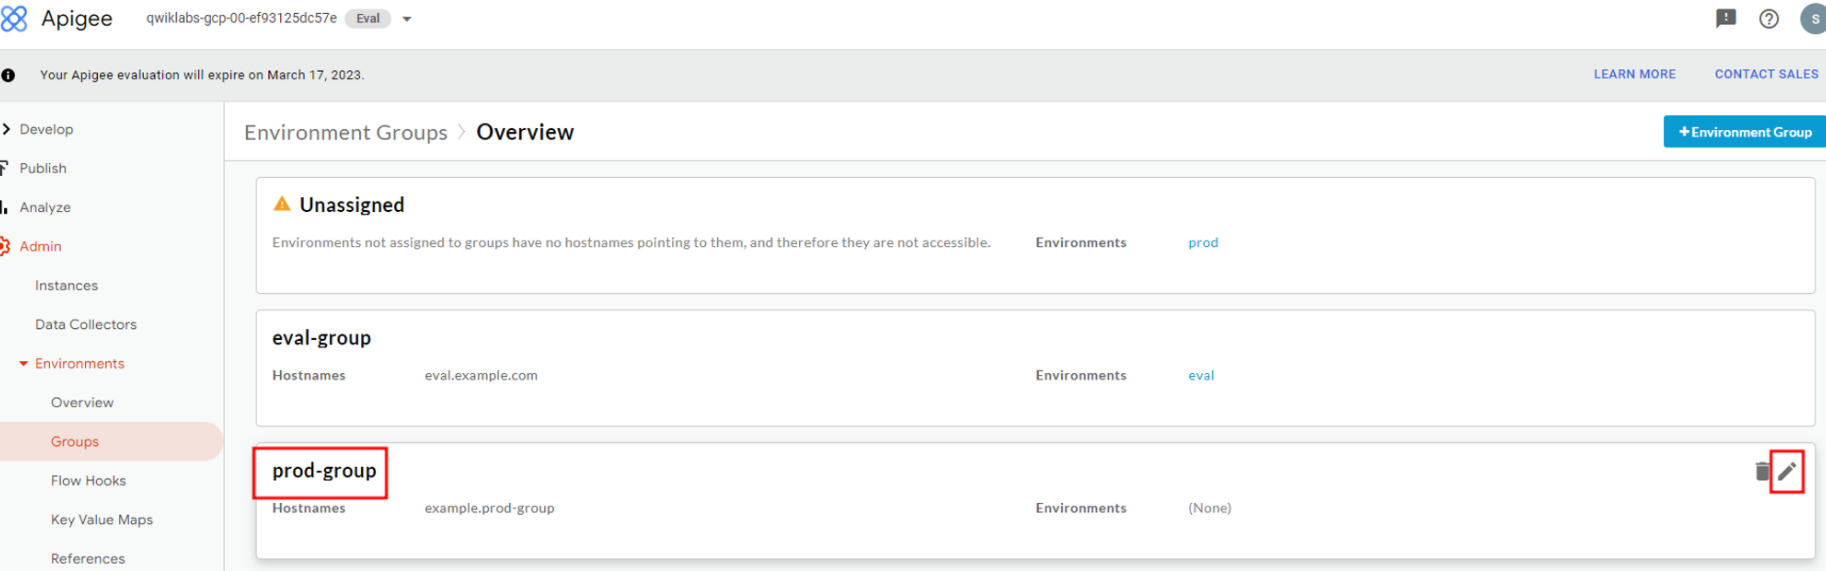The height and width of the screenshot is (571, 1826).
Task: Open the help question mark icon
Action: coord(1769,18)
